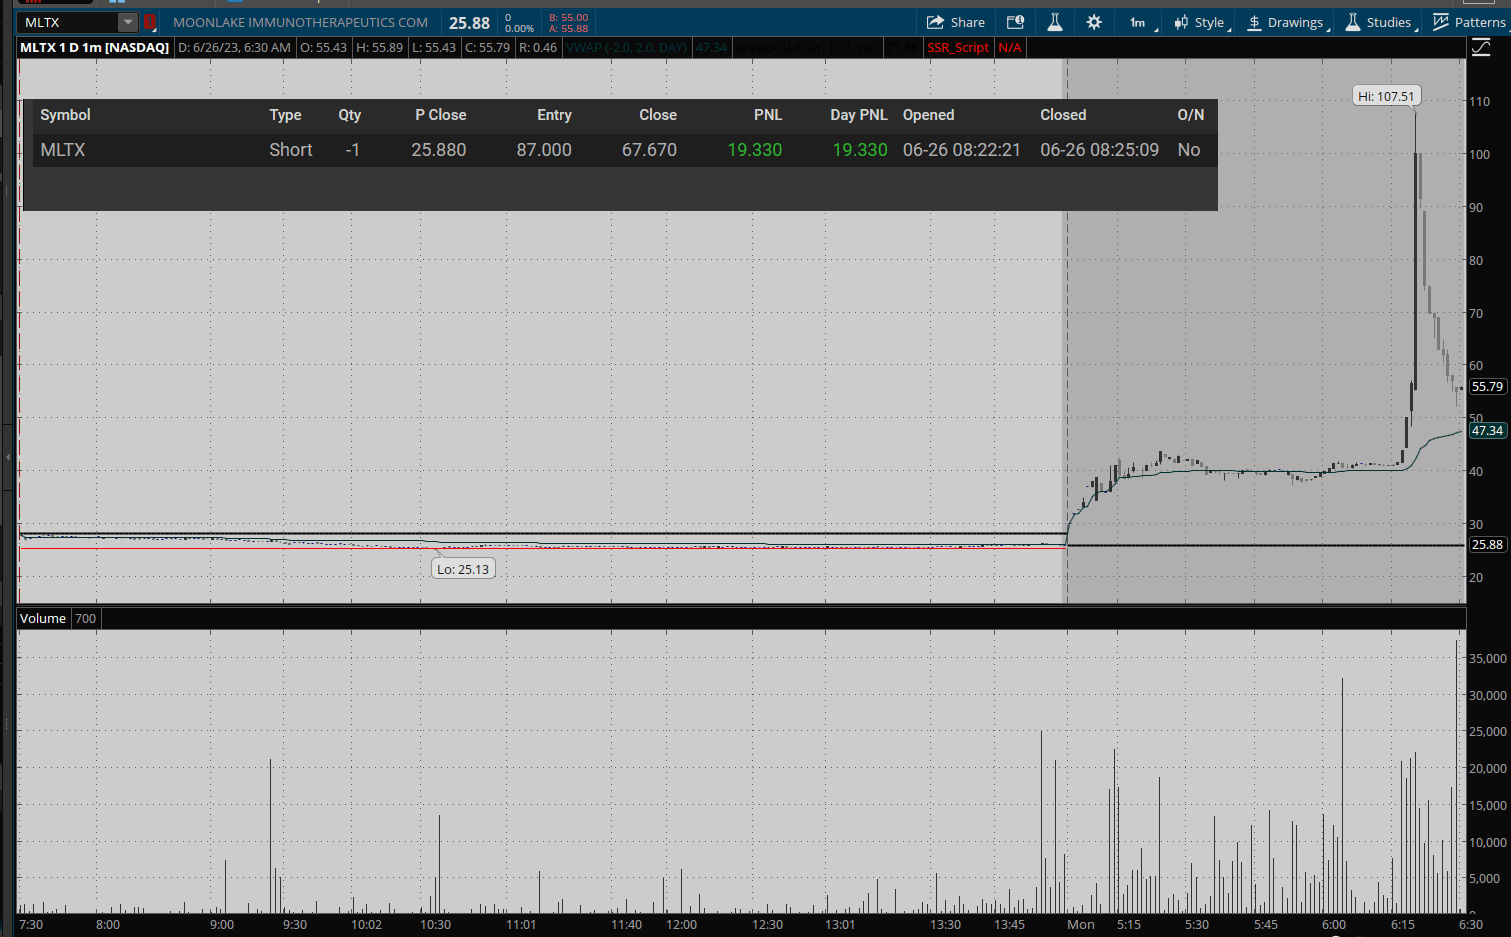This screenshot has height=937, width=1511.
Task: Click the Hi: 107.51 price bubble
Action: tap(1386, 96)
